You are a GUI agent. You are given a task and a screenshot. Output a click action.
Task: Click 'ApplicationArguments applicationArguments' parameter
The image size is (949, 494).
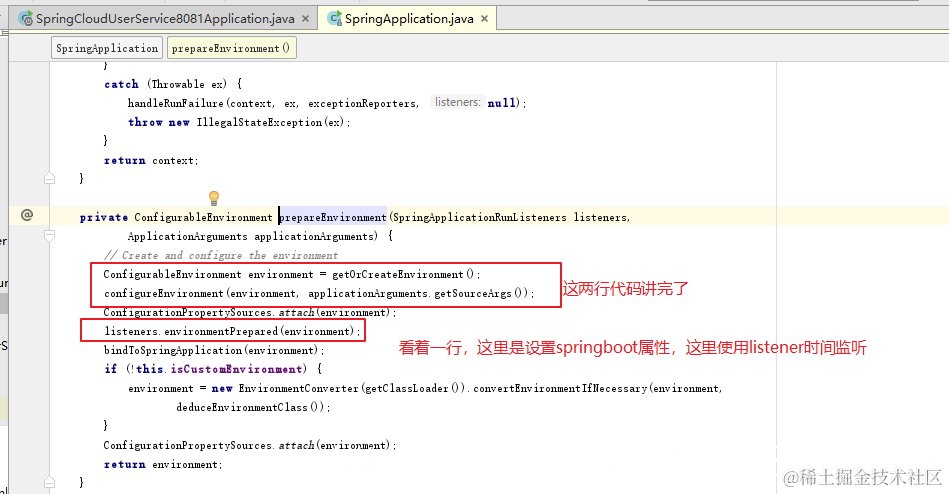coord(252,236)
